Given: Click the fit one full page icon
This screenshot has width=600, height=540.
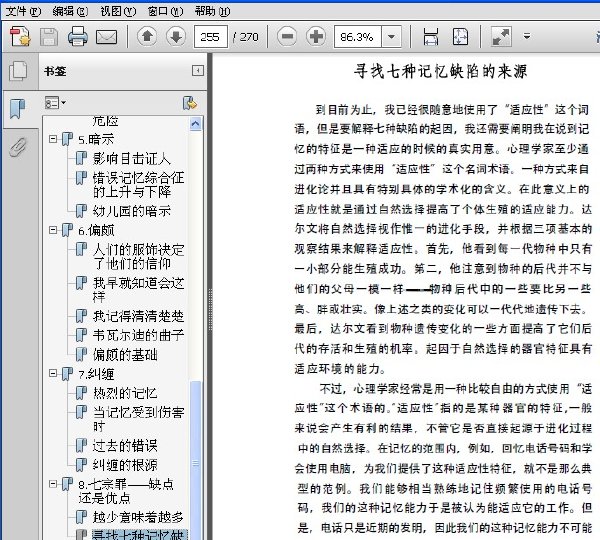Looking at the screenshot, I should click(460, 37).
